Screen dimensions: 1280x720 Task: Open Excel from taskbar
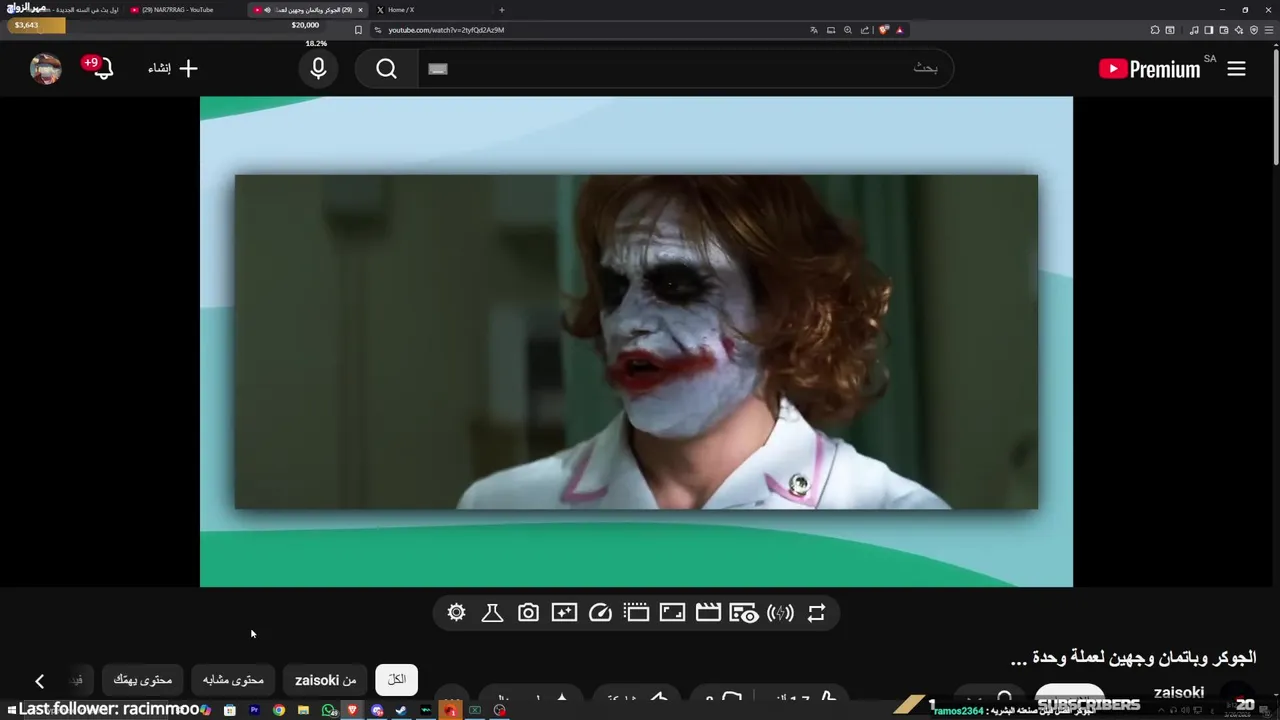475,710
